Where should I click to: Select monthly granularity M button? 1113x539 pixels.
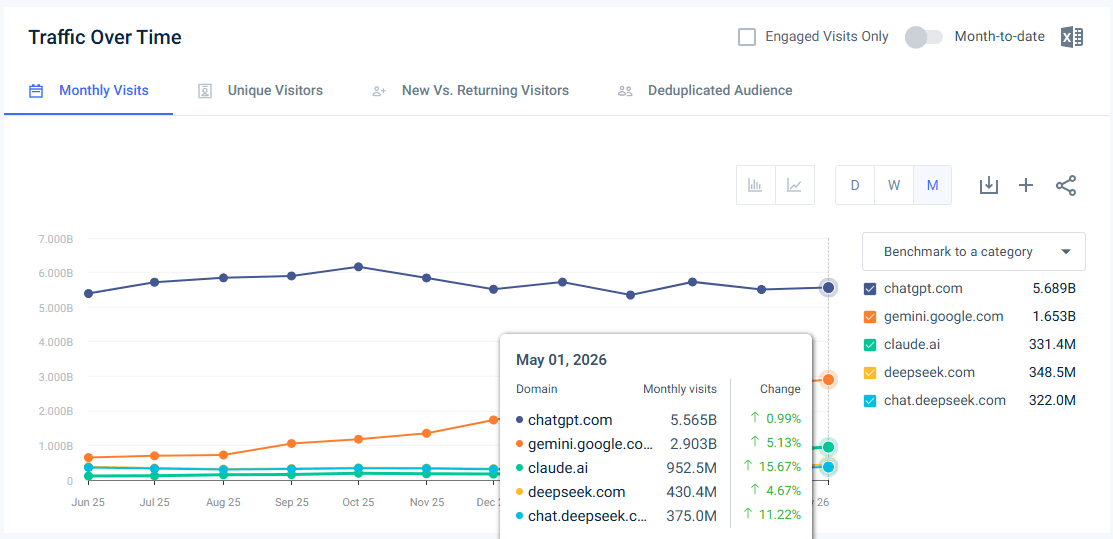click(x=933, y=185)
